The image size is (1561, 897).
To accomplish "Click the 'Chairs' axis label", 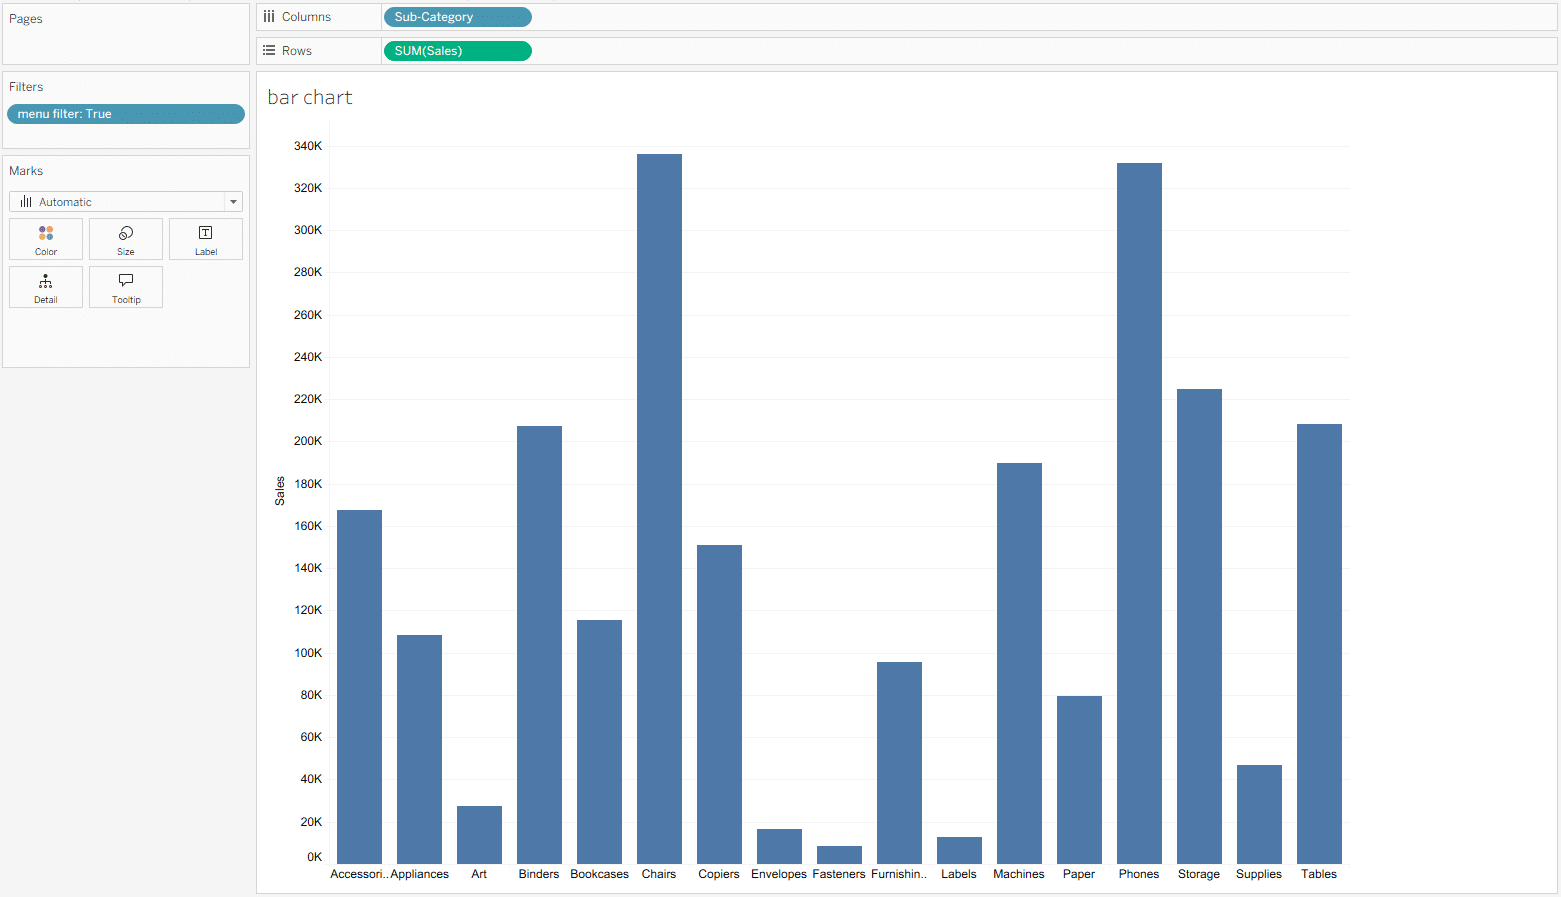I will 659,874.
